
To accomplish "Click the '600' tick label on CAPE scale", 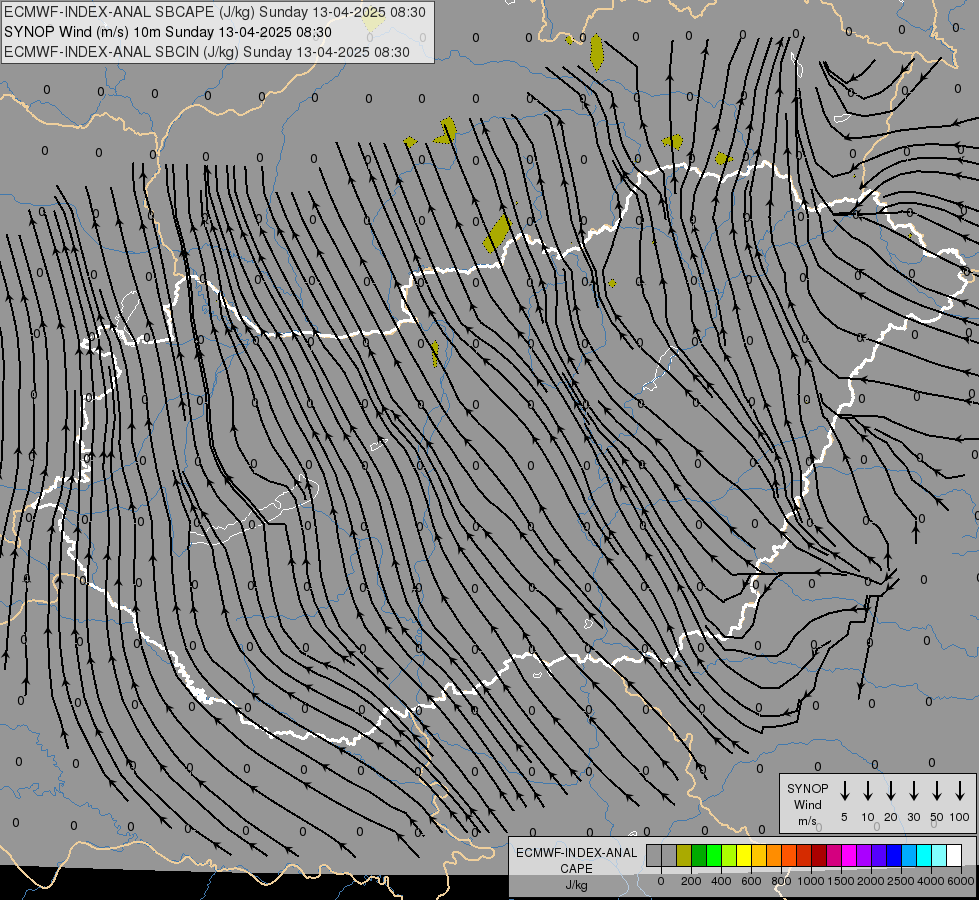I will click(x=751, y=881).
